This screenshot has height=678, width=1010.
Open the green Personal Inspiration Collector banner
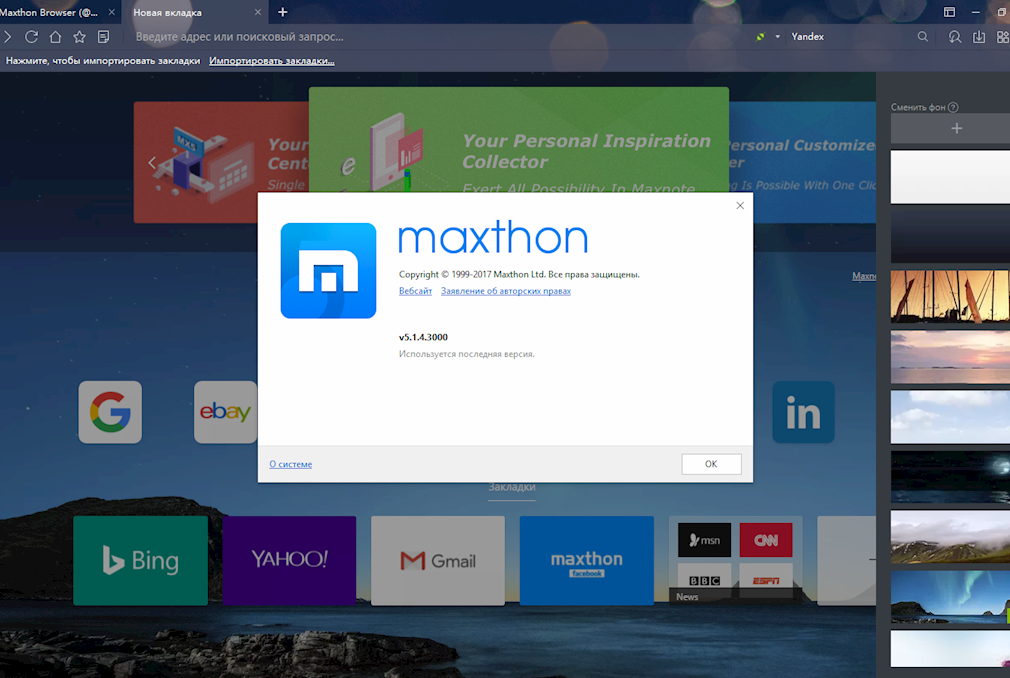click(519, 140)
